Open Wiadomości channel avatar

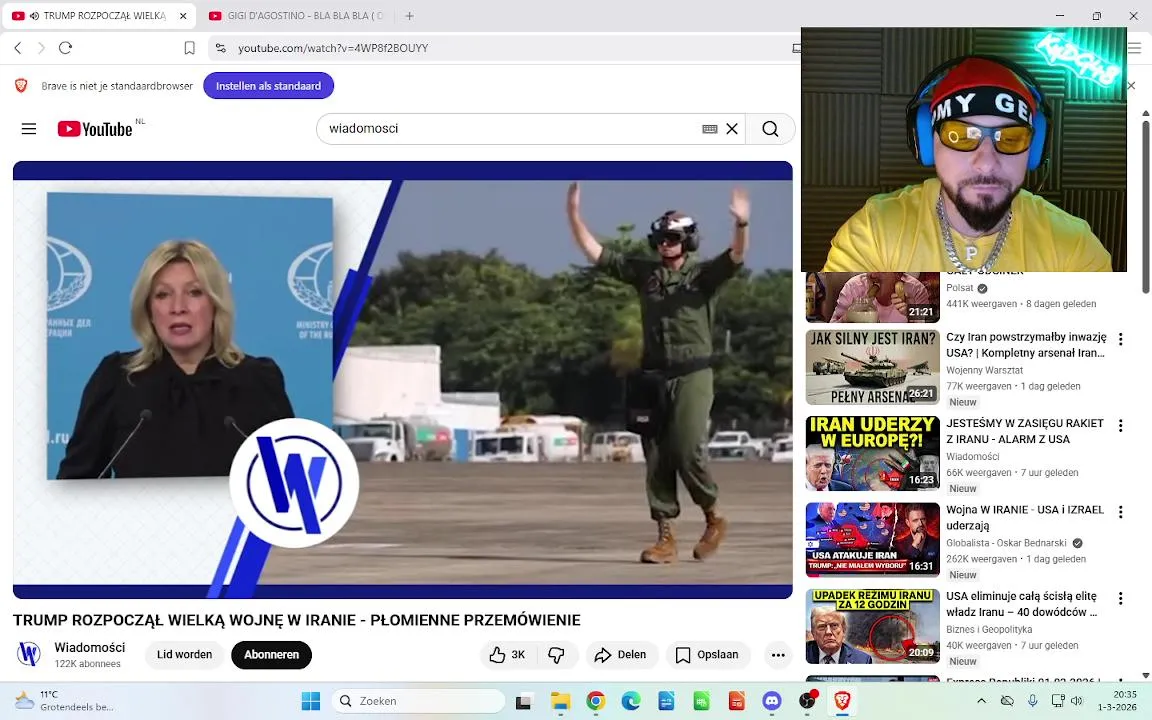coord(29,653)
